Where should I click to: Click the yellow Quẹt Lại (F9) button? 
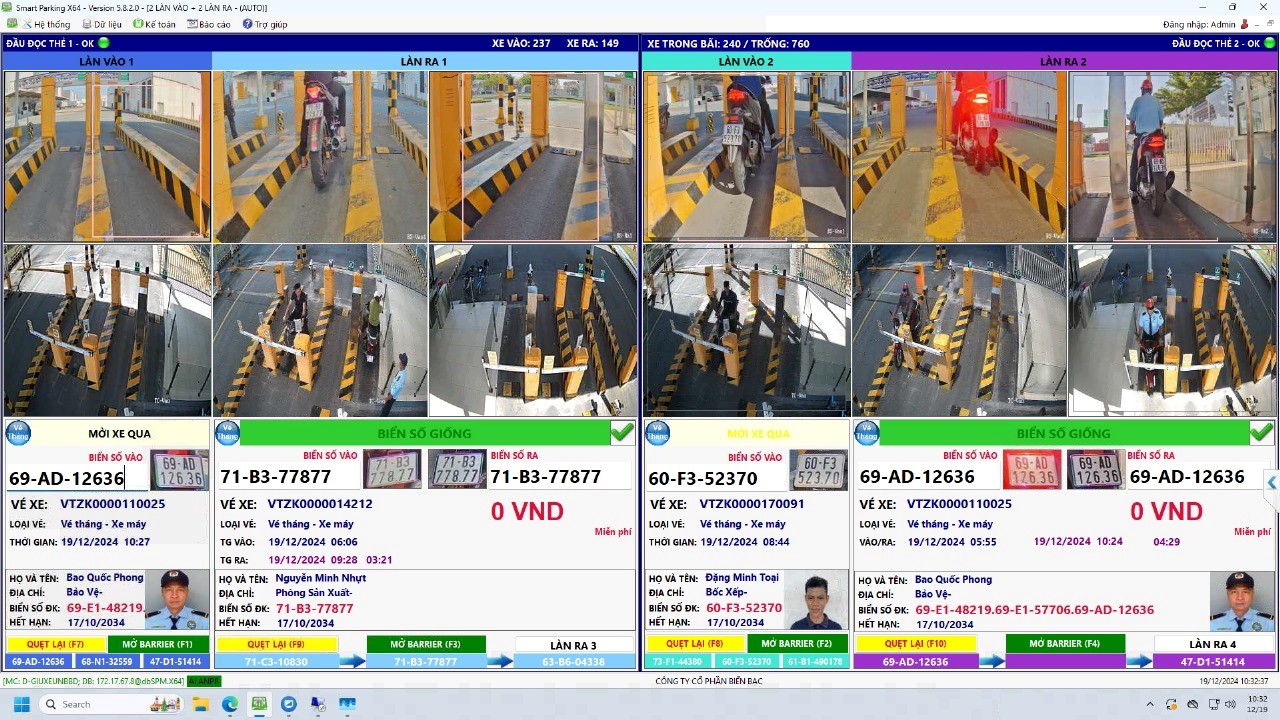coord(276,644)
